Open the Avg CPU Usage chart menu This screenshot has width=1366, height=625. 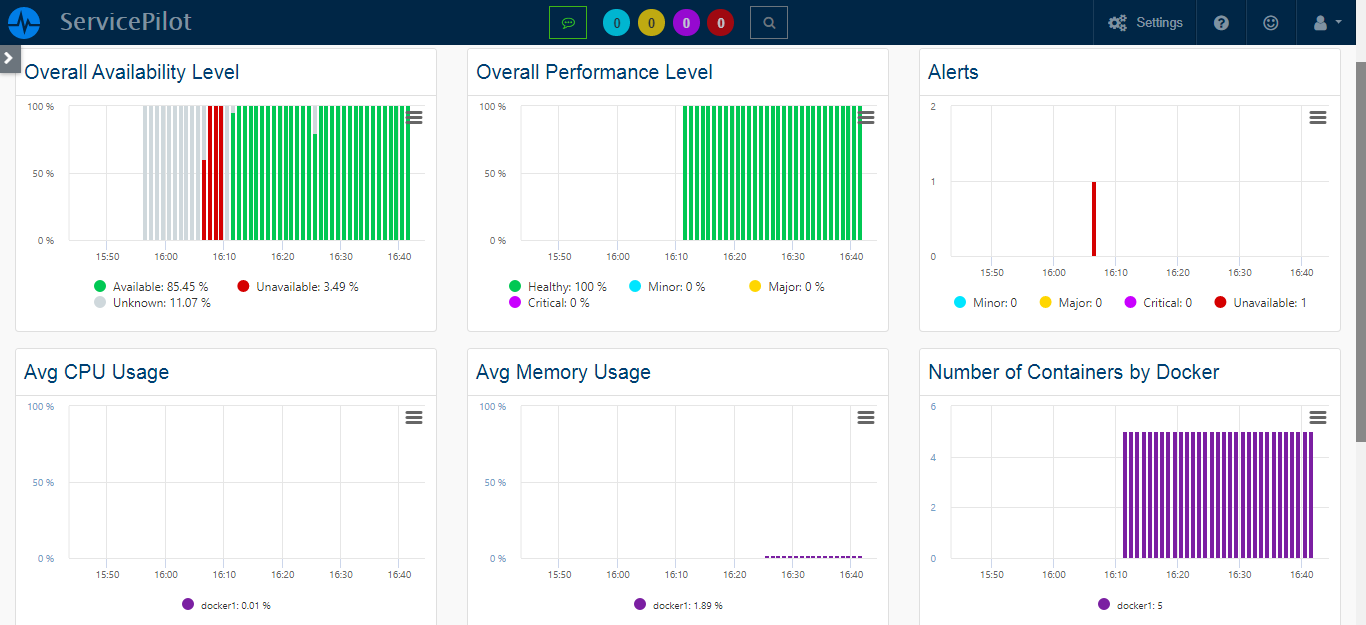click(x=414, y=418)
